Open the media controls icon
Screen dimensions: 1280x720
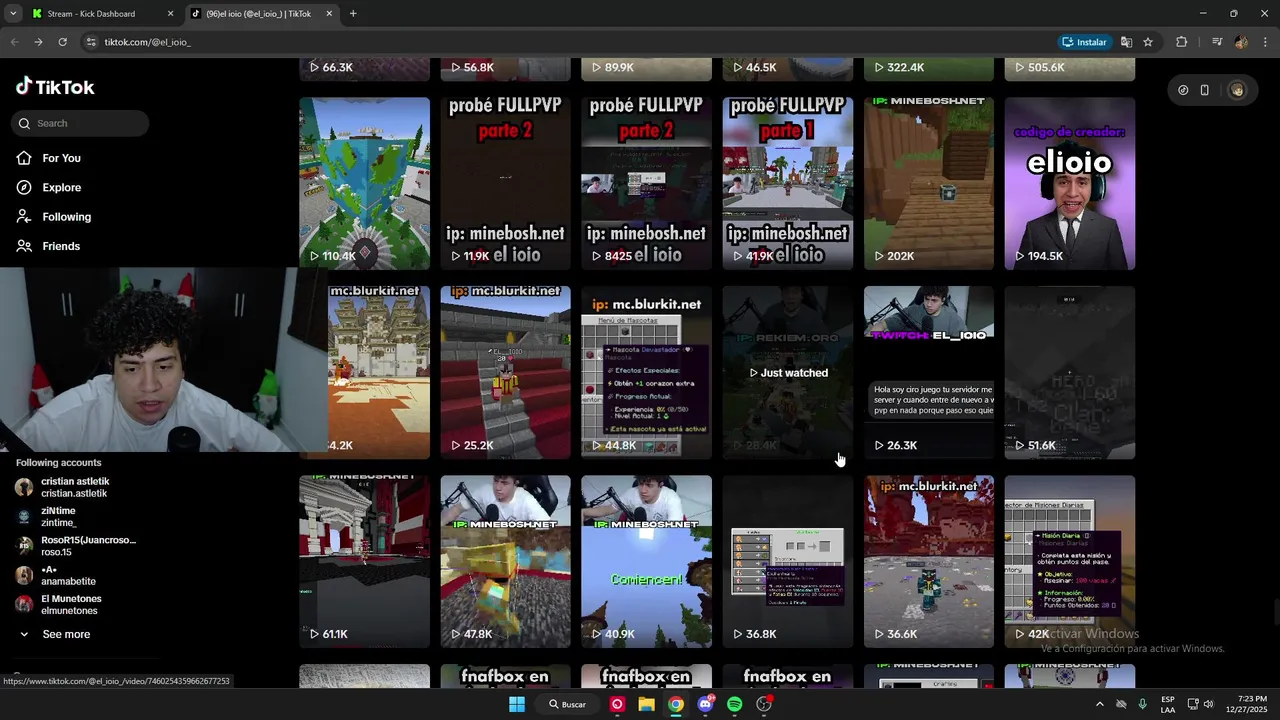tap(1217, 42)
